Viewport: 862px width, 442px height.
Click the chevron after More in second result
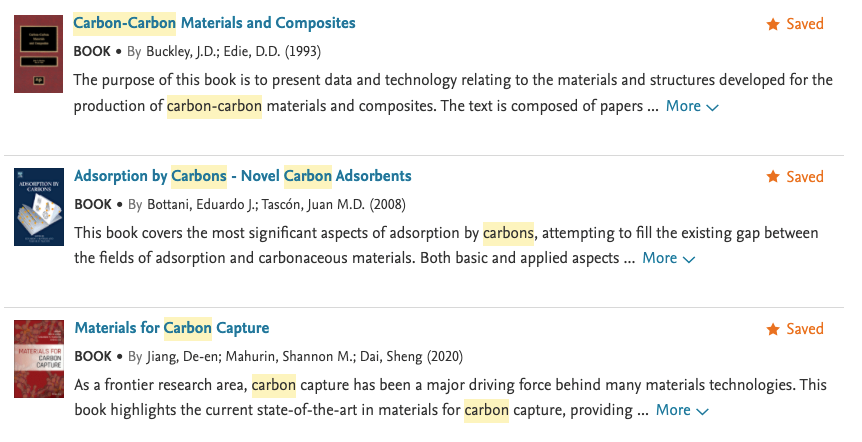[689, 259]
